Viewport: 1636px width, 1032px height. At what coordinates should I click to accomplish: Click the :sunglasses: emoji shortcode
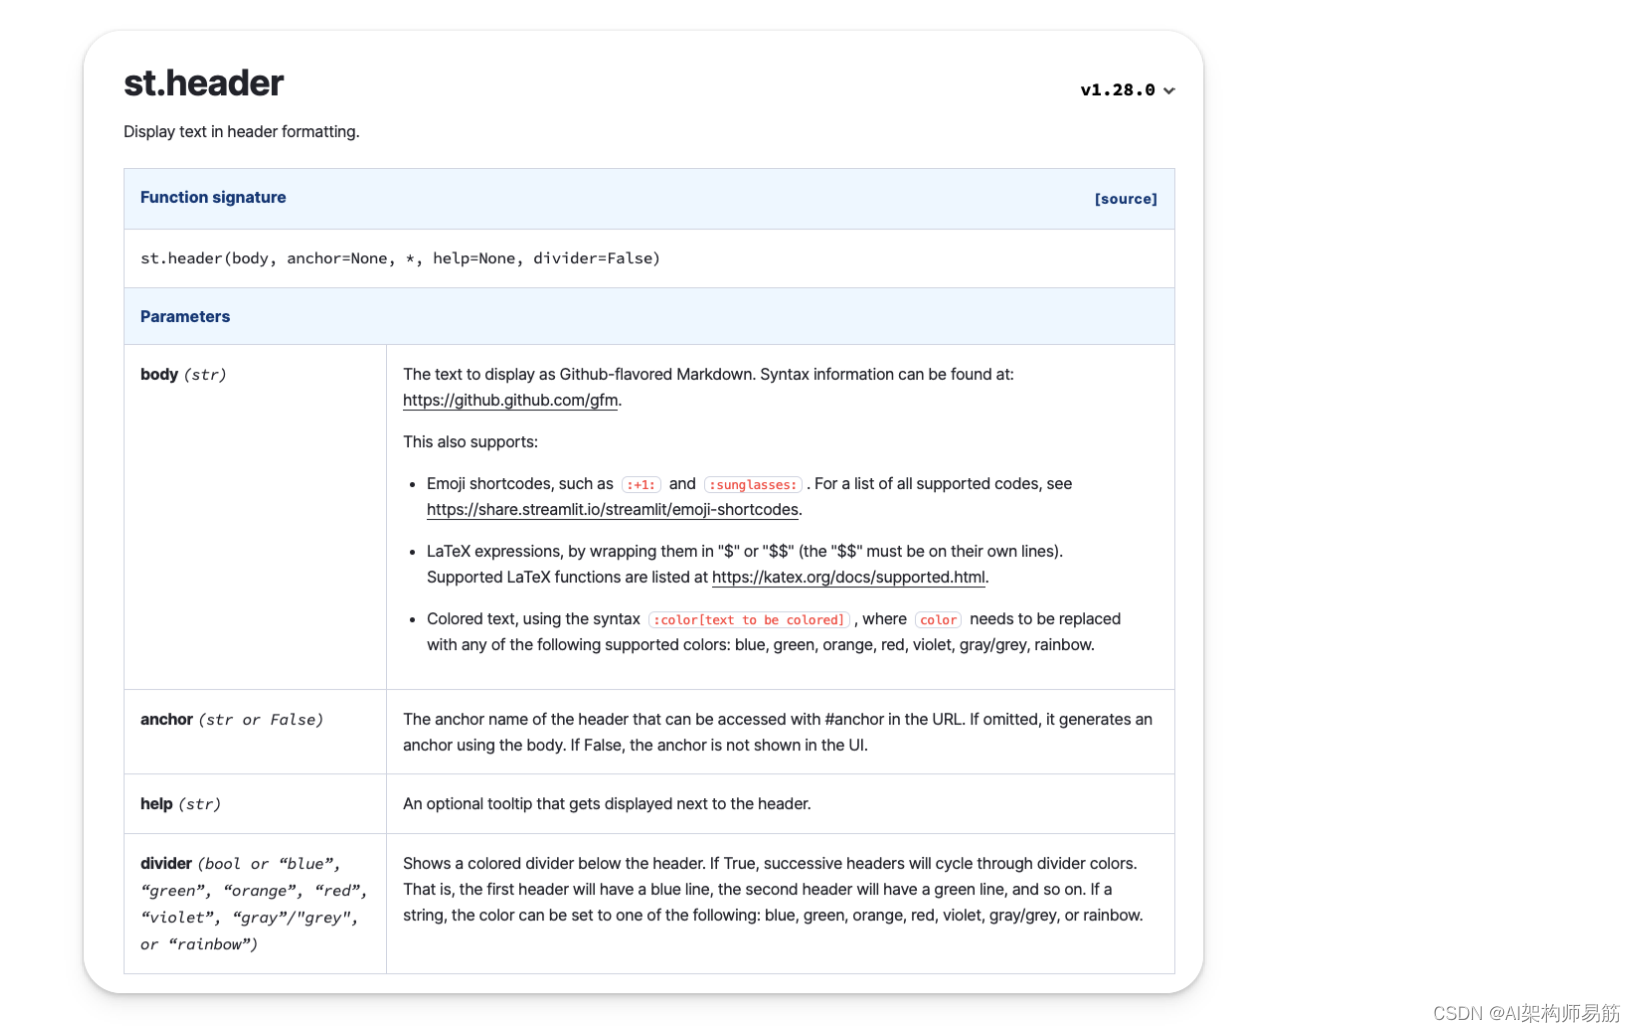(753, 485)
